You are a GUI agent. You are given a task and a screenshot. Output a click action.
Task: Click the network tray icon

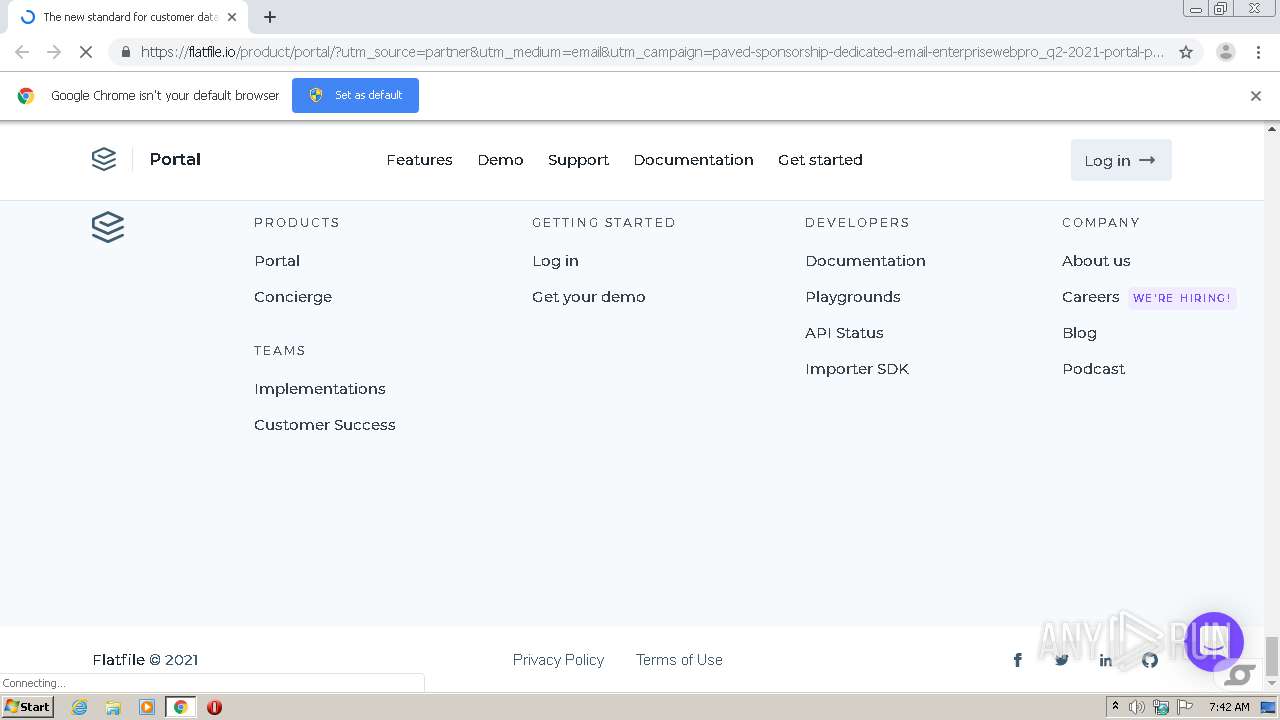1161,707
